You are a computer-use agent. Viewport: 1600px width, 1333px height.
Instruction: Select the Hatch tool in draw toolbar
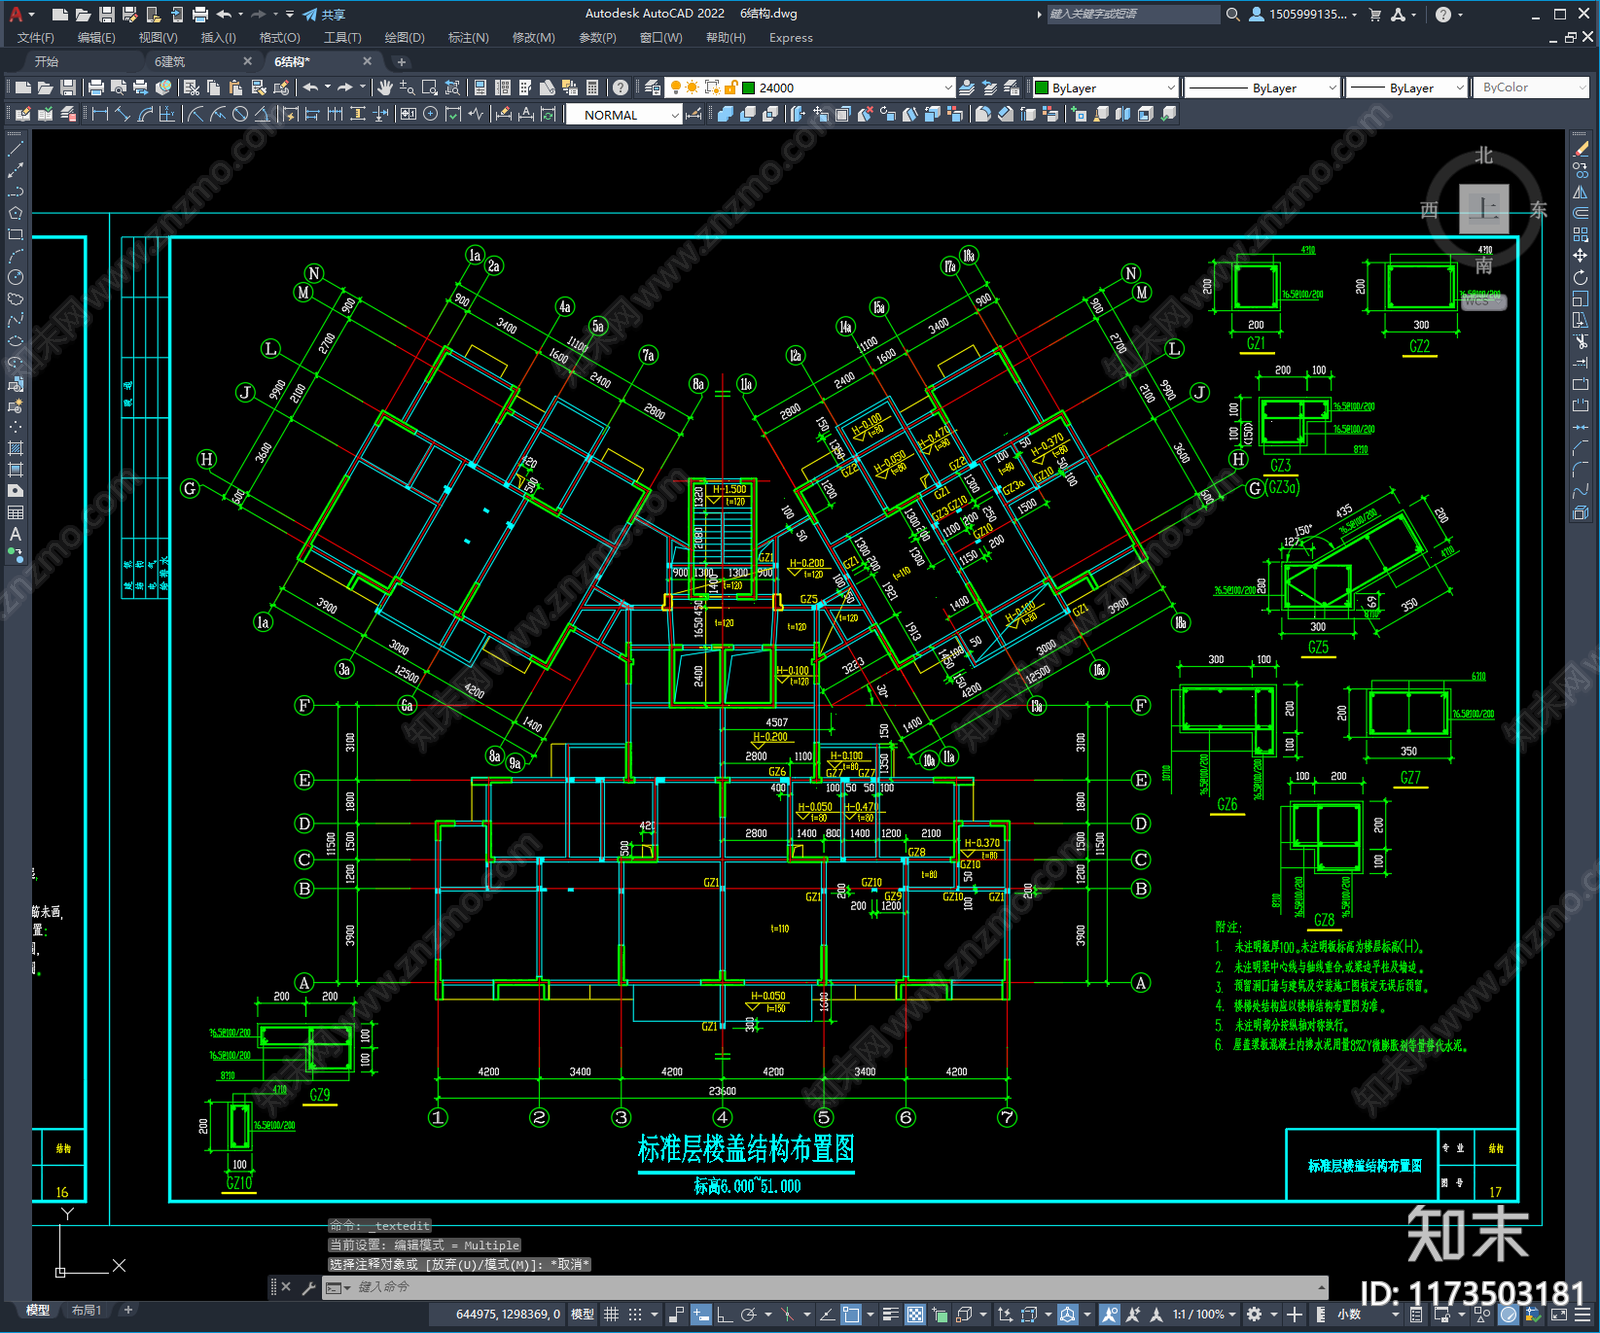[15, 447]
